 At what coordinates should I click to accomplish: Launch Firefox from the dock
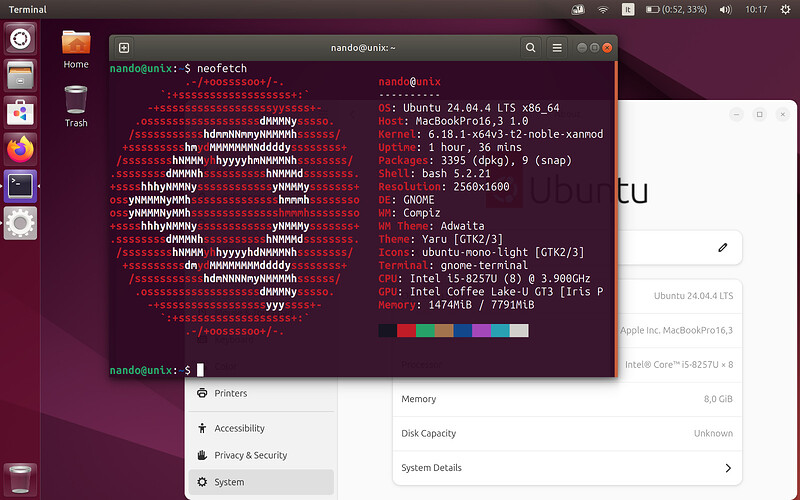20,149
